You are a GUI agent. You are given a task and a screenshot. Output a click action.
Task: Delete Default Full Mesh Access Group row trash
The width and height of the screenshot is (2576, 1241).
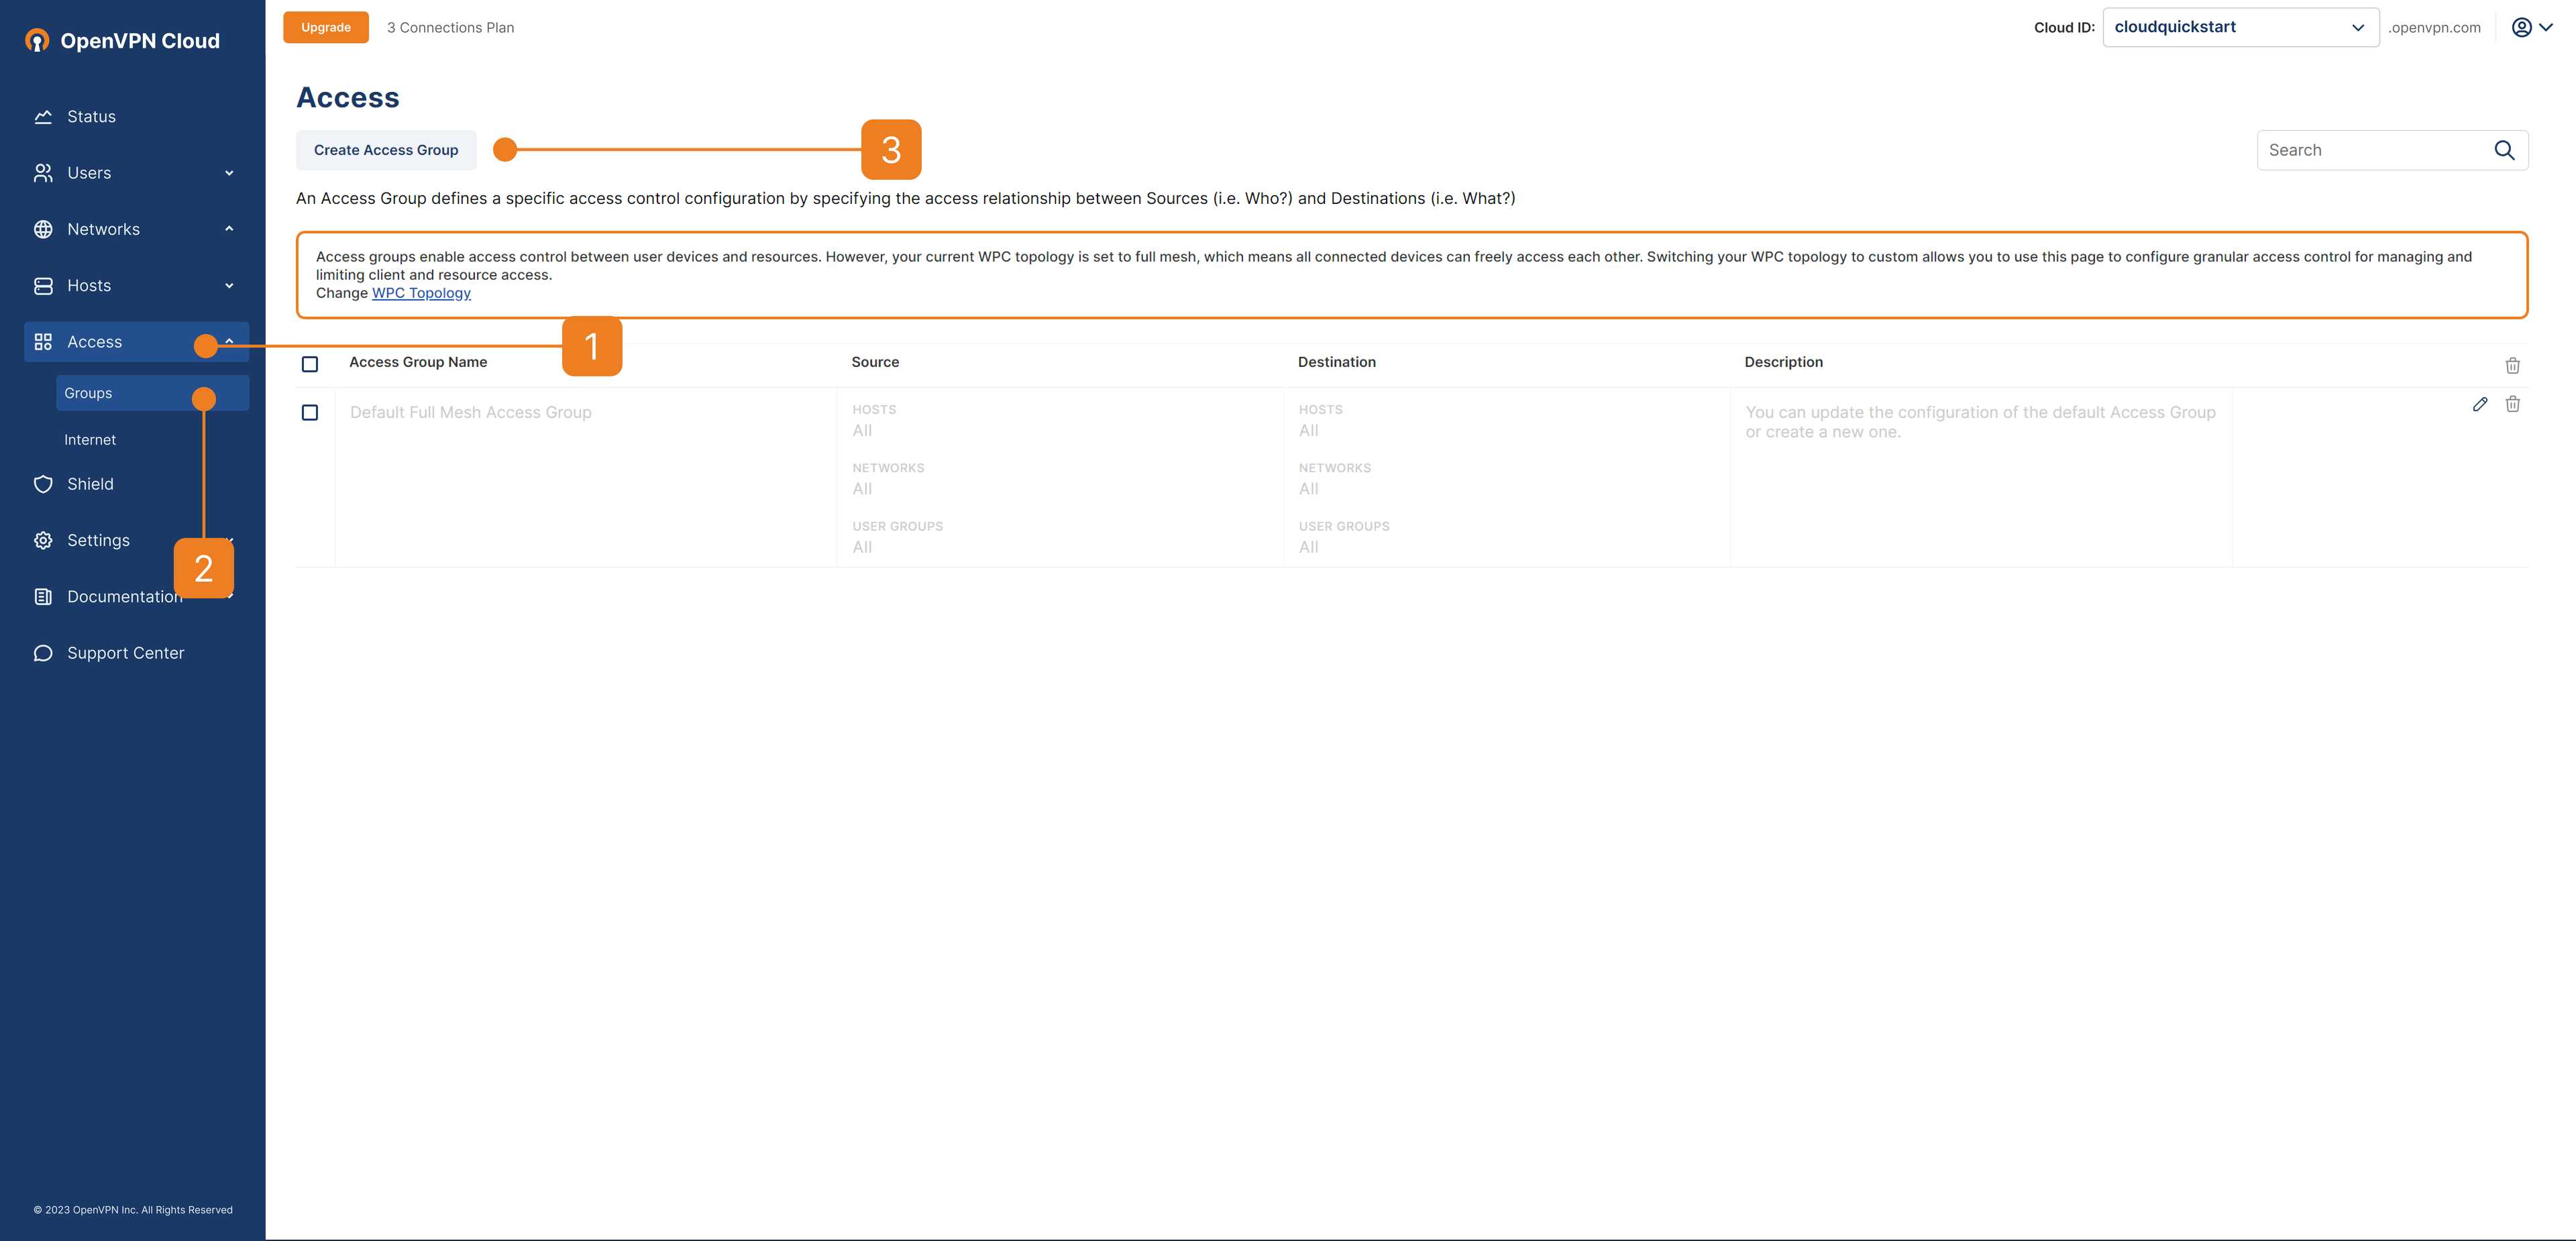(x=2512, y=404)
